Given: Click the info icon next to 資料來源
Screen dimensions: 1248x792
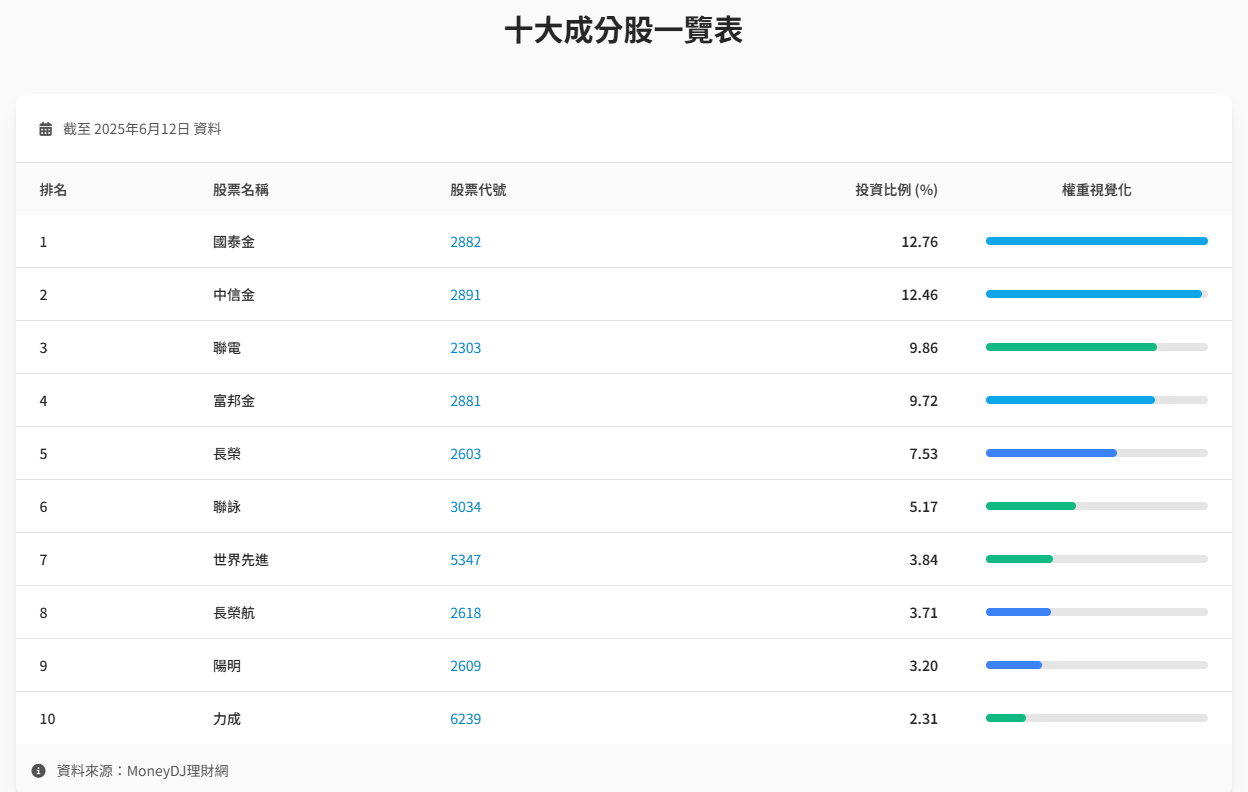Looking at the screenshot, I should tap(37, 770).
